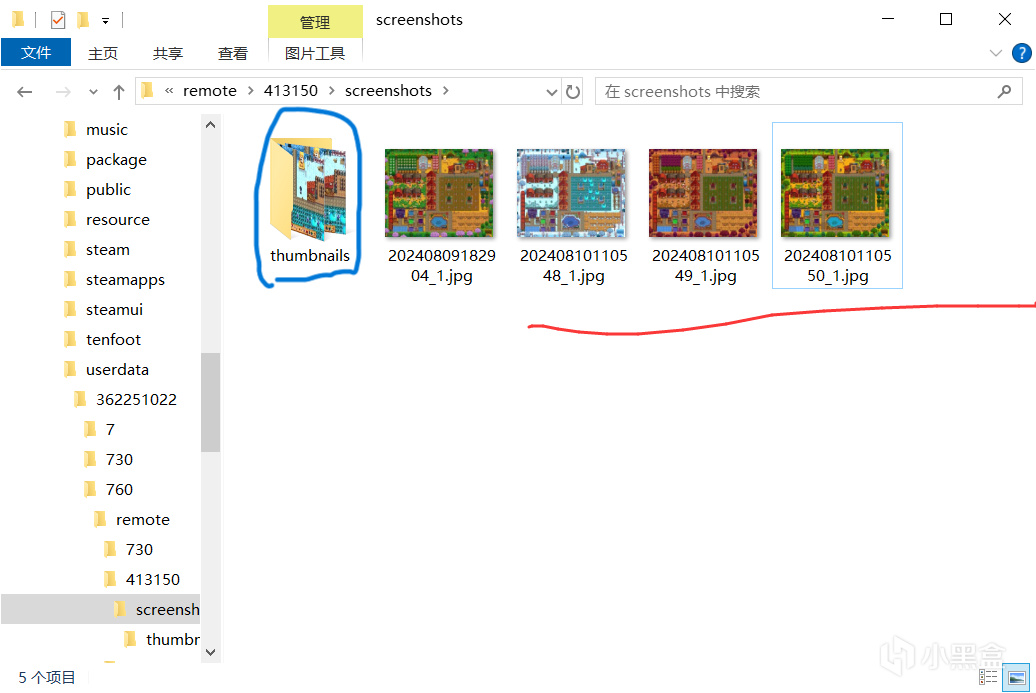Open Help with the question mark icon

[1021, 53]
